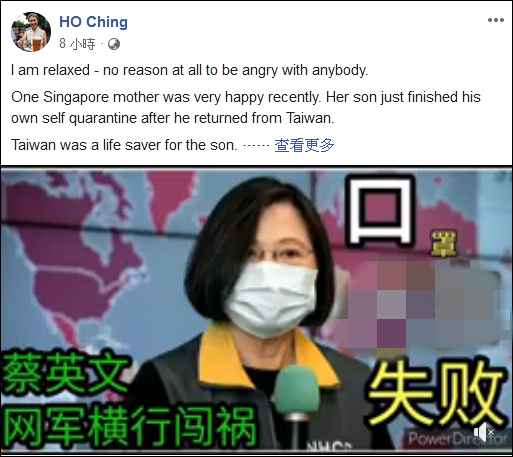
Task: Click the small yellow 罩 character overlay
Action: point(444,244)
